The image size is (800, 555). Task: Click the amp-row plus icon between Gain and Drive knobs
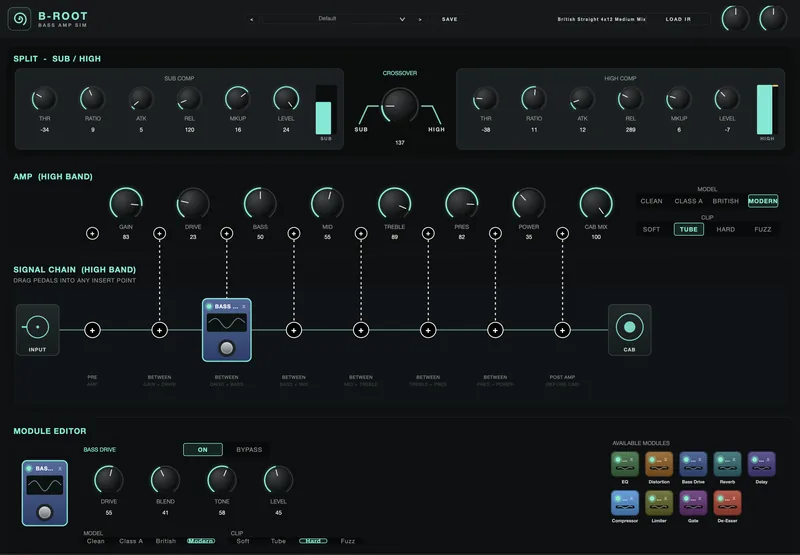[x=159, y=233]
